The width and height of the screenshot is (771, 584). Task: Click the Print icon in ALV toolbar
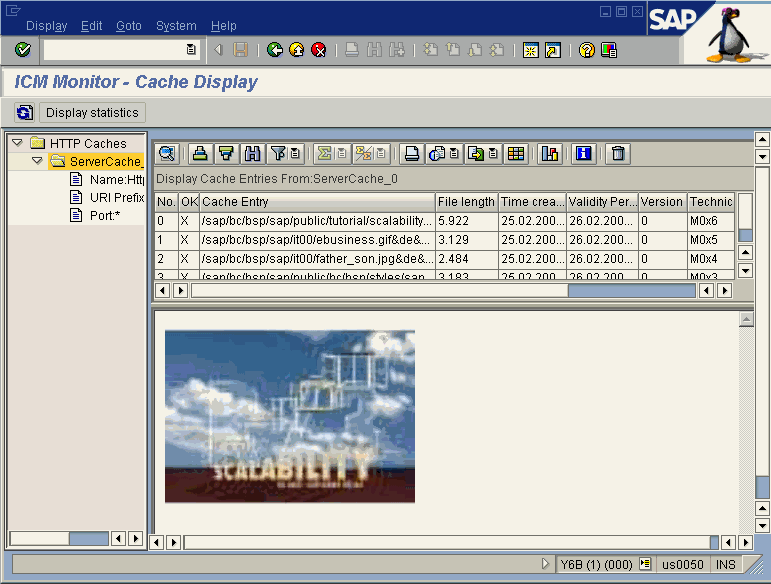click(411, 153)
